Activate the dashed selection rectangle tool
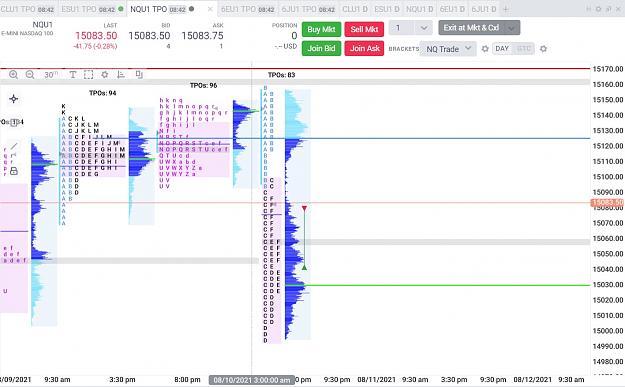The image size is (625, 387). [88, 75]
